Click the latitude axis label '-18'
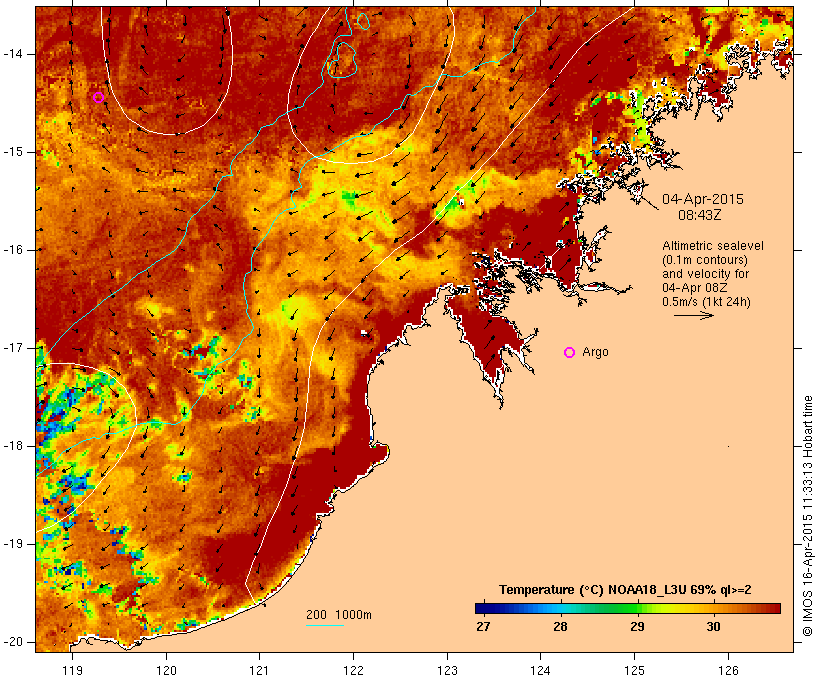Image resolution: width=820 pixels, height=680 pixels. 12,446
